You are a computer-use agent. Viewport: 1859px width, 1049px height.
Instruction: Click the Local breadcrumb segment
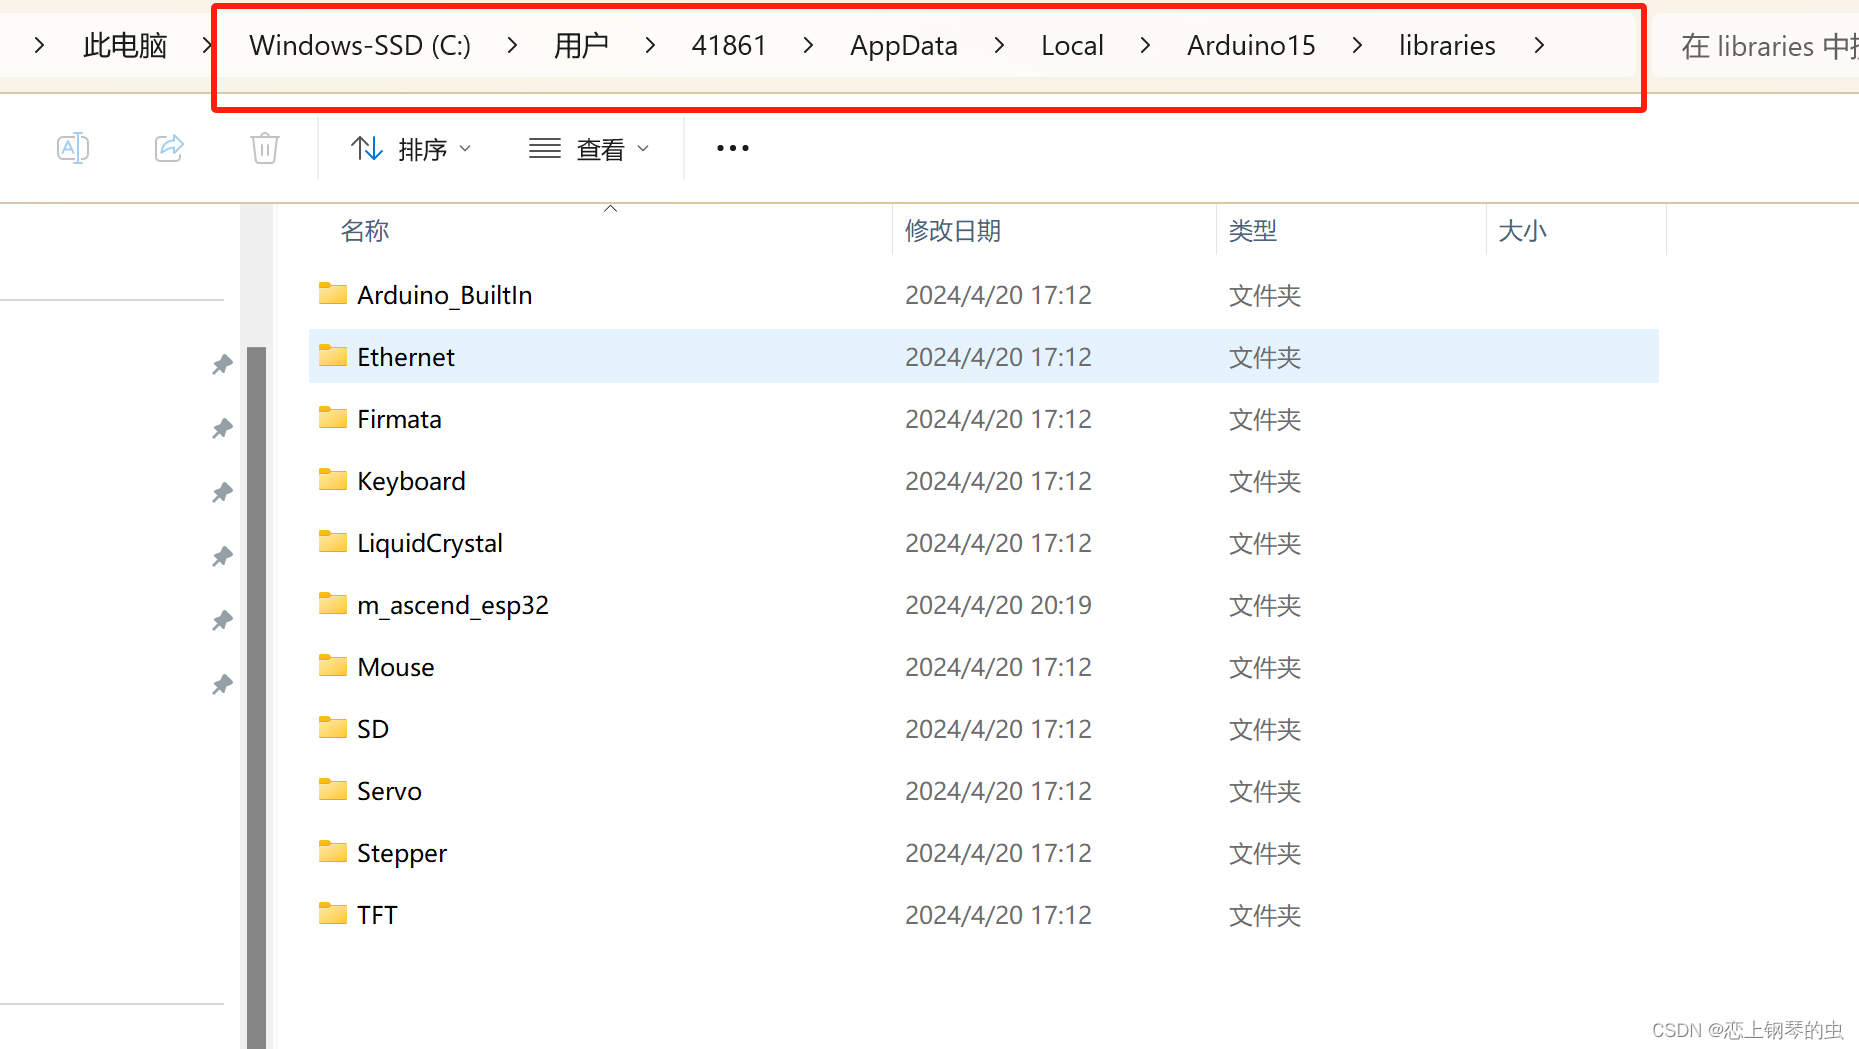point(1072,45)
